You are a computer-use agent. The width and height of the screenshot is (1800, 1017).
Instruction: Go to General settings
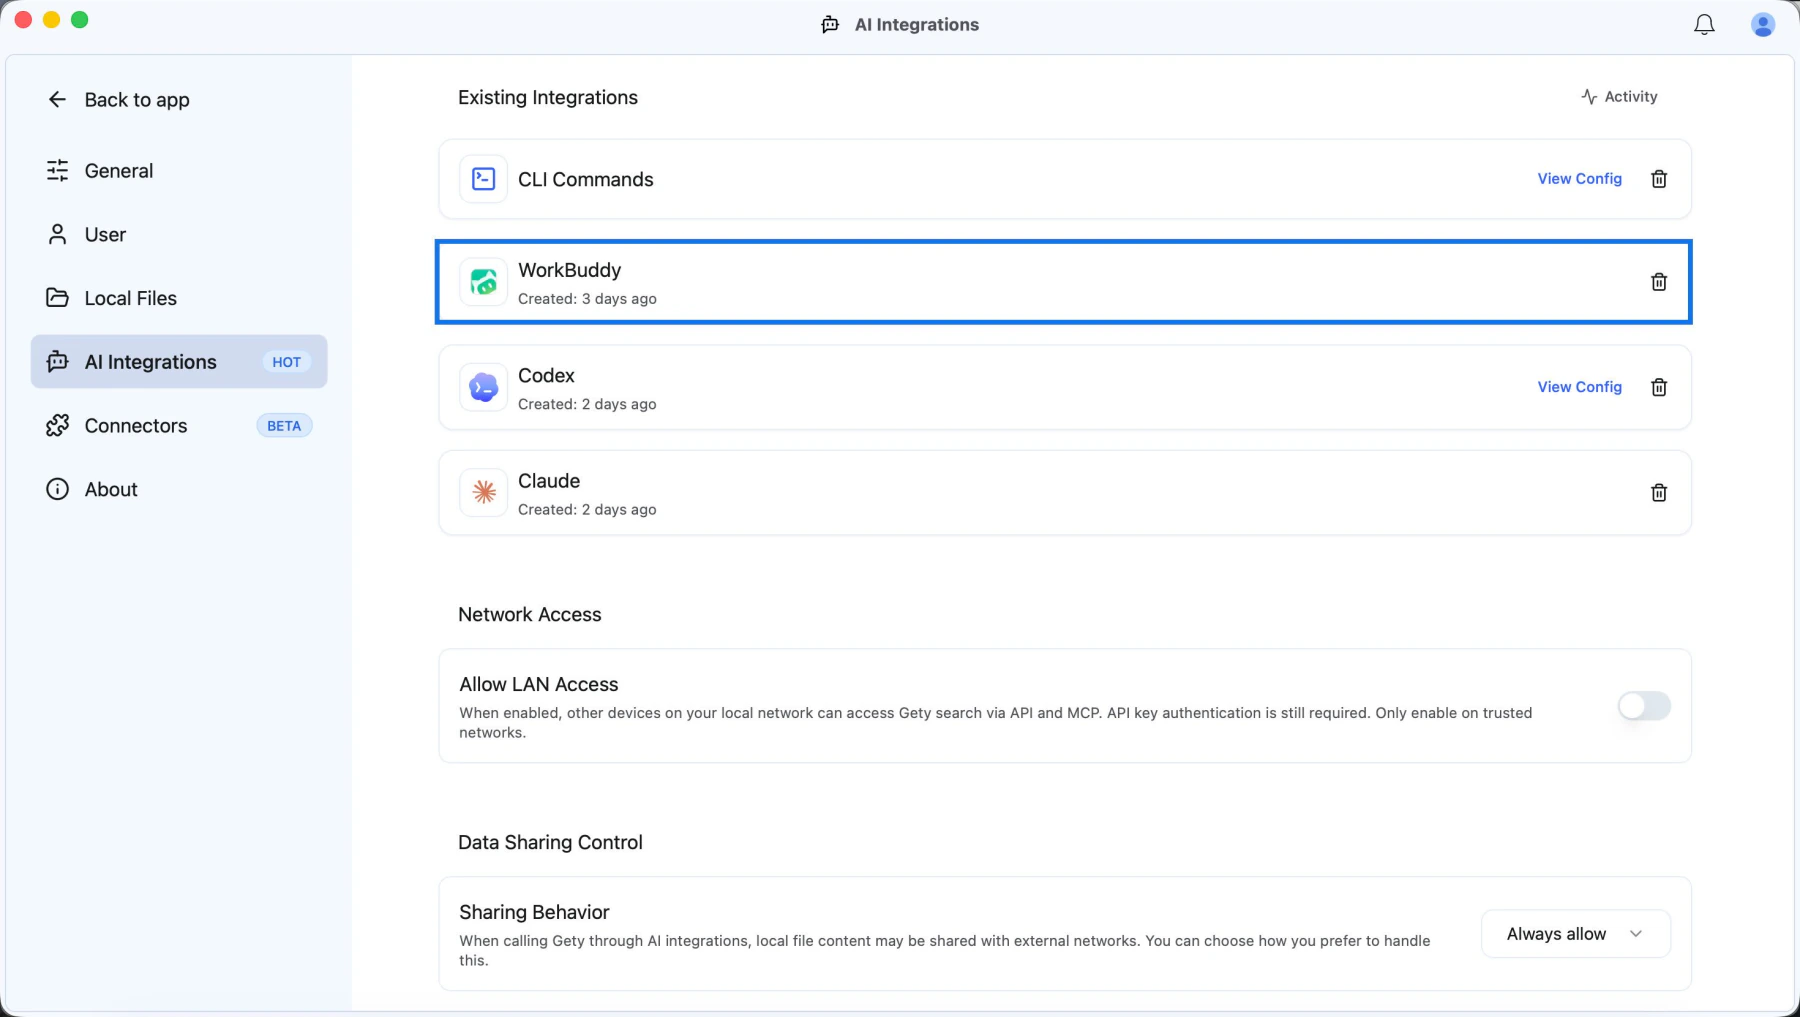tap(179, 171)
